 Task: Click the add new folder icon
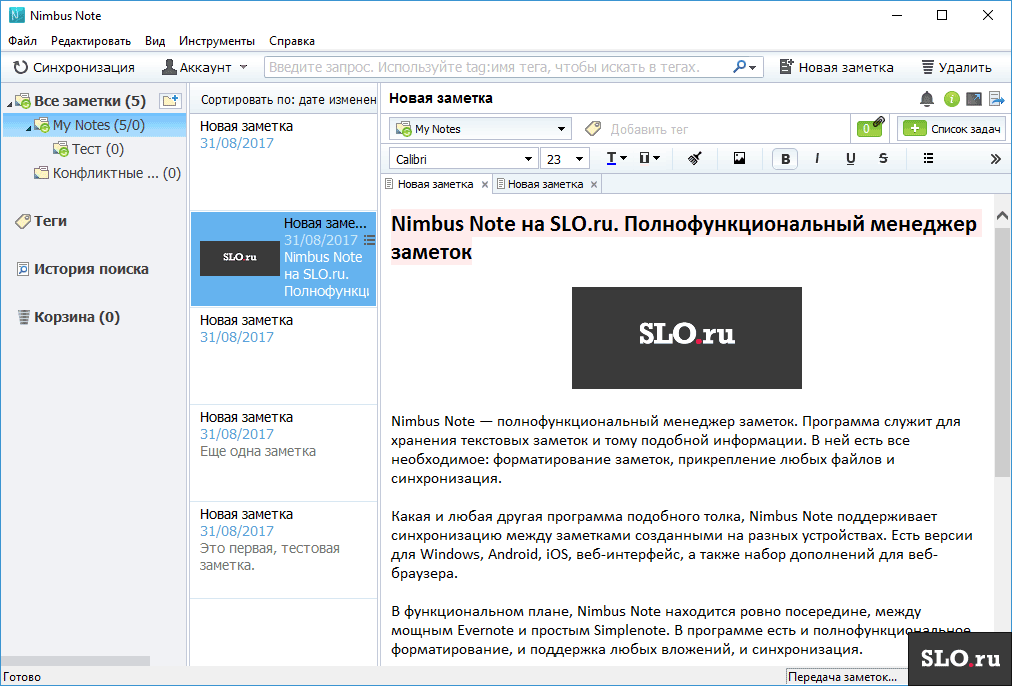click(x=170, y=101)
